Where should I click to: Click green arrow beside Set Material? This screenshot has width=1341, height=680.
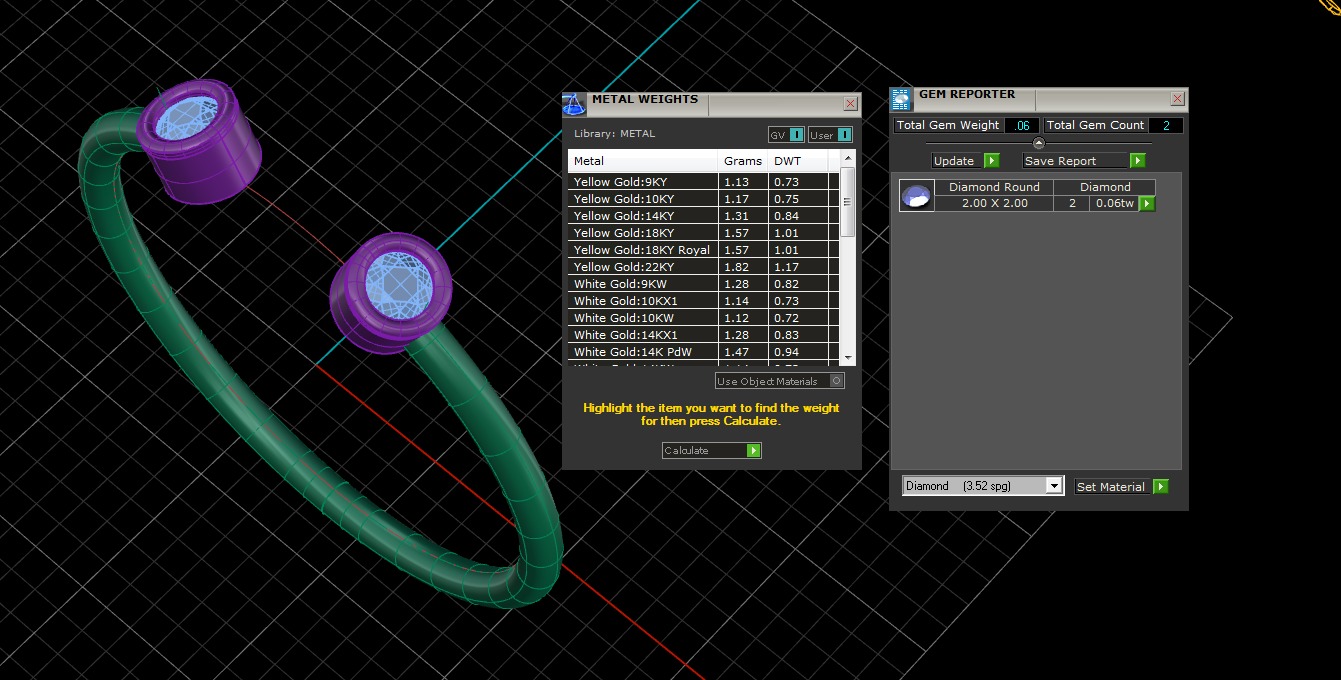1160,487
